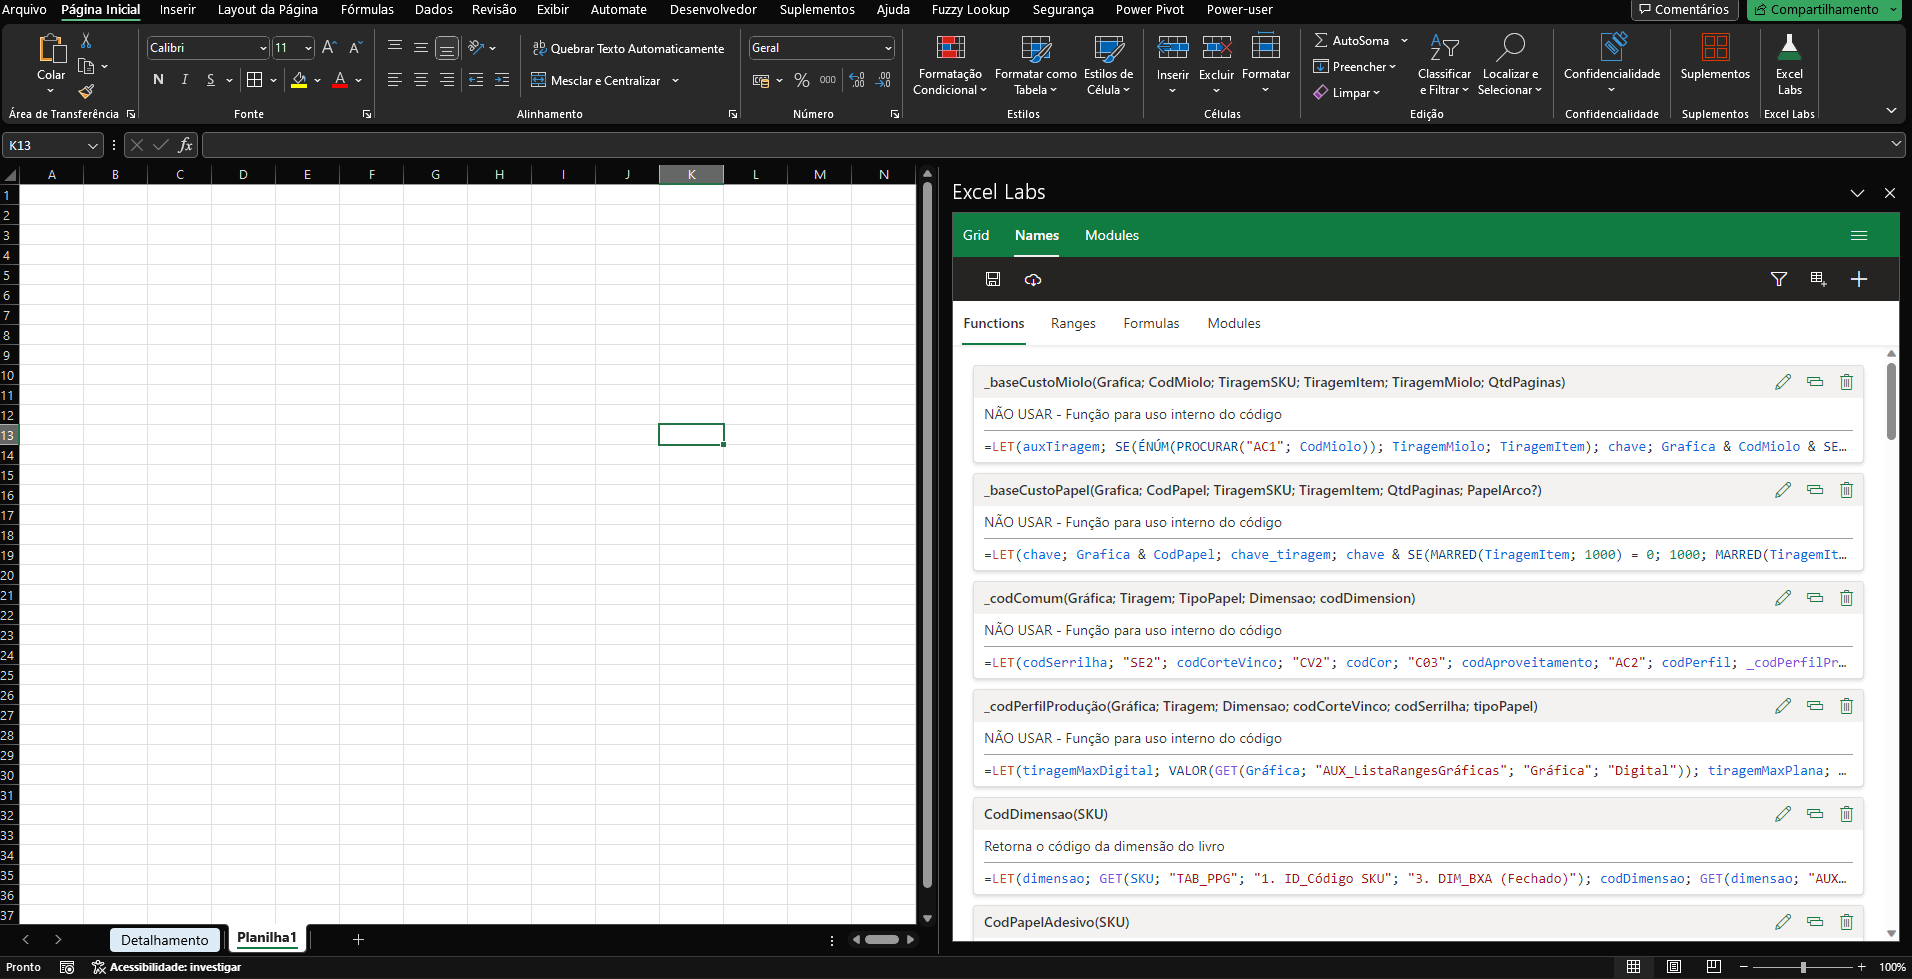
Task: Switch to the Ranges sub-tab
Action: 1073,323
